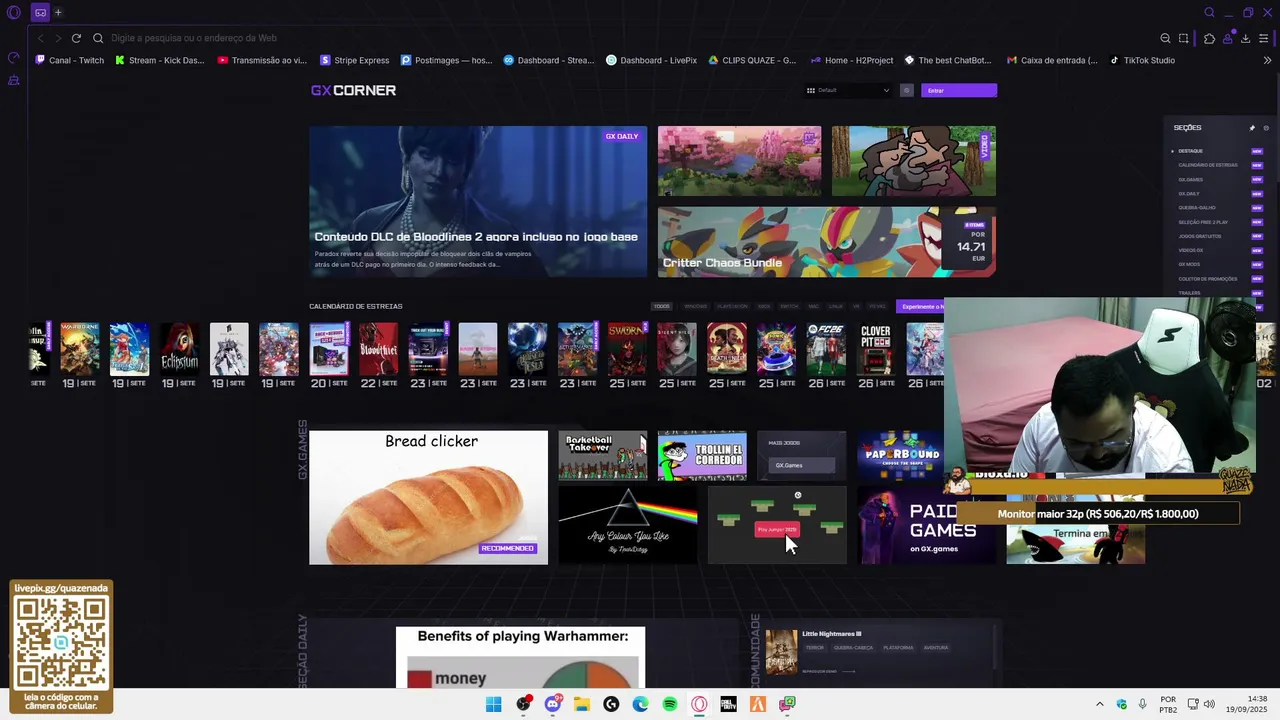Viewport: 1280px width, 720px height.
Task: Click the Entrar button
Action: coord(958,90)
